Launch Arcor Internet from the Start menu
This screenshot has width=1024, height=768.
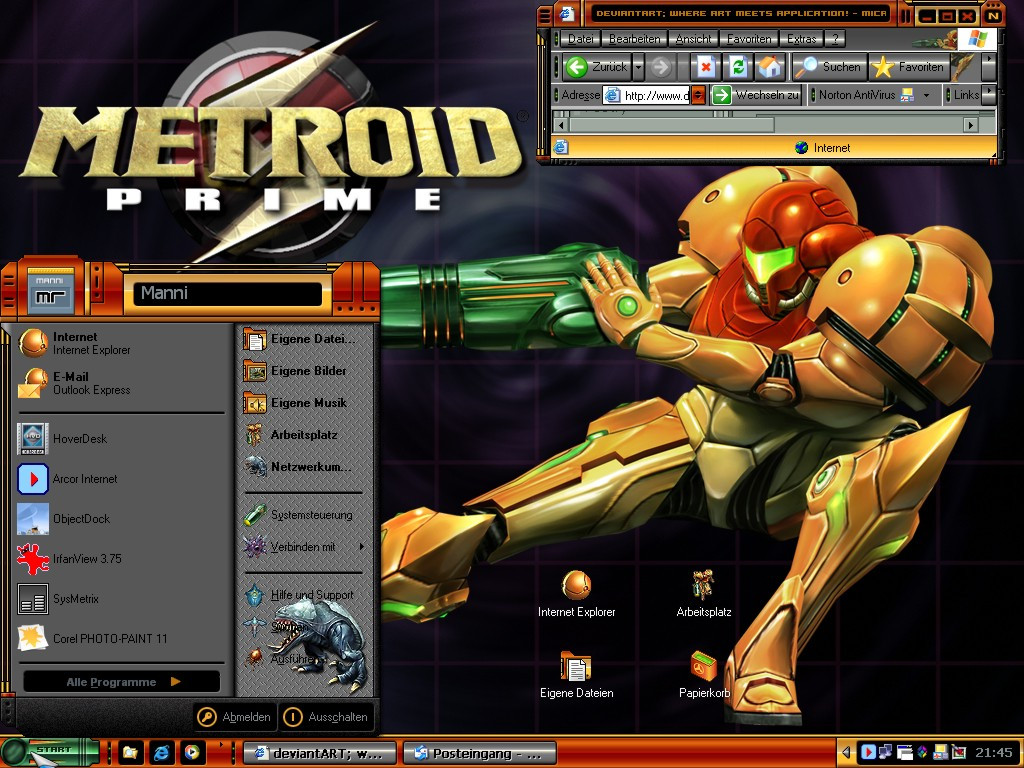click(121, 479)
